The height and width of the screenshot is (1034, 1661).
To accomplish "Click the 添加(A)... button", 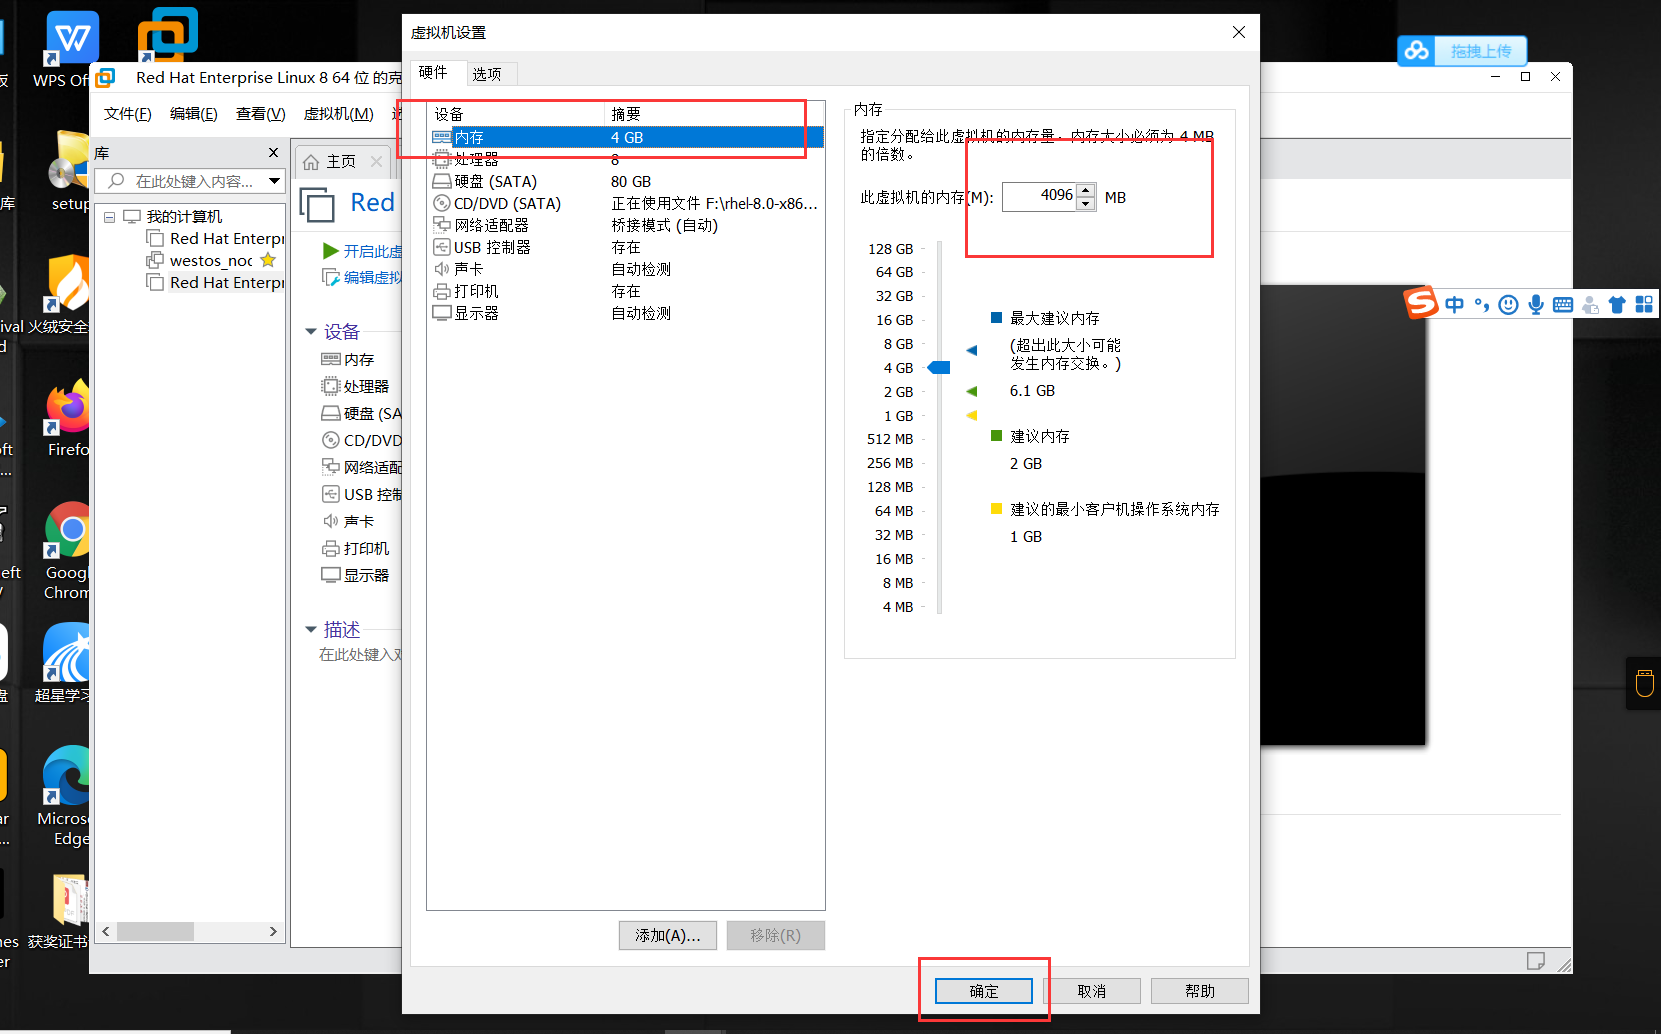I will 668,935.
